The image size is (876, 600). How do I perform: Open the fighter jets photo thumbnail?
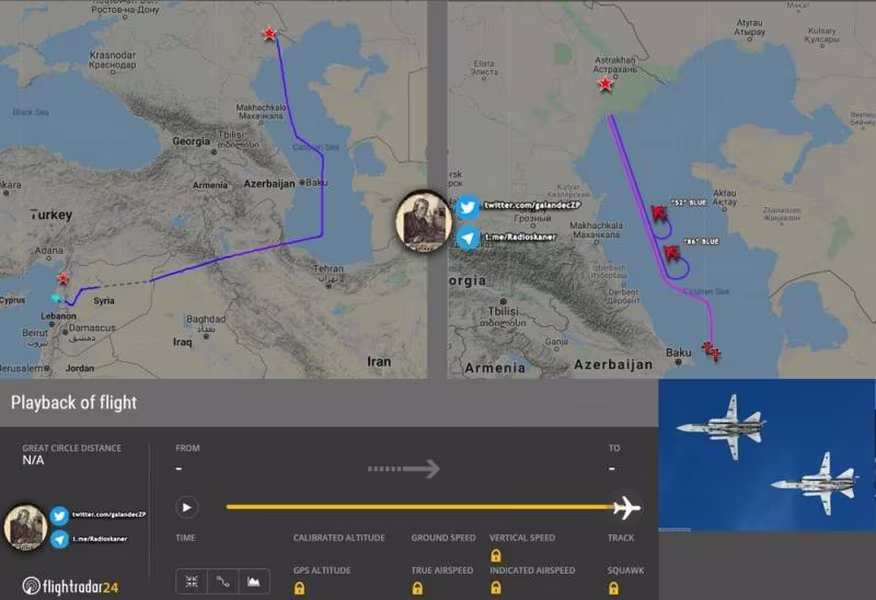tap(767, 455)
